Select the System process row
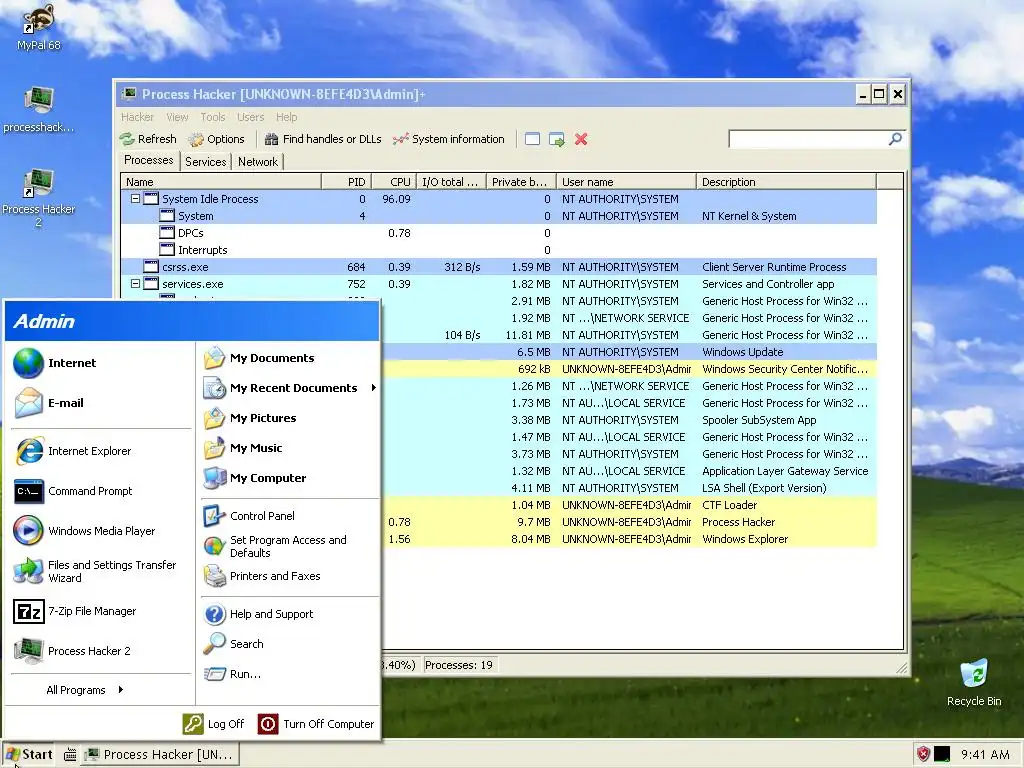Viewport: 1024px width, 768px height. click(499, 216)
